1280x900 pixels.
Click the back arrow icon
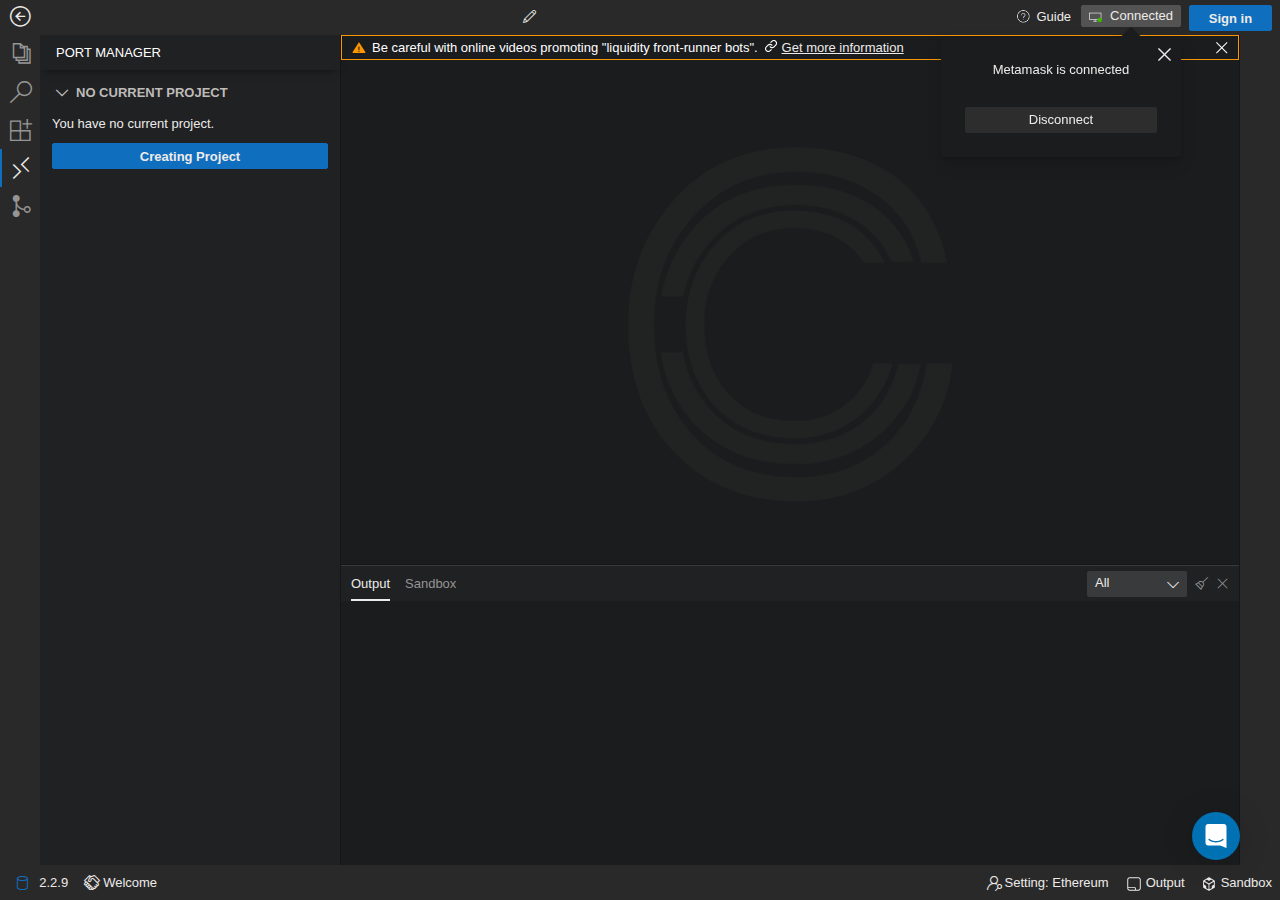tap(20, 17)
